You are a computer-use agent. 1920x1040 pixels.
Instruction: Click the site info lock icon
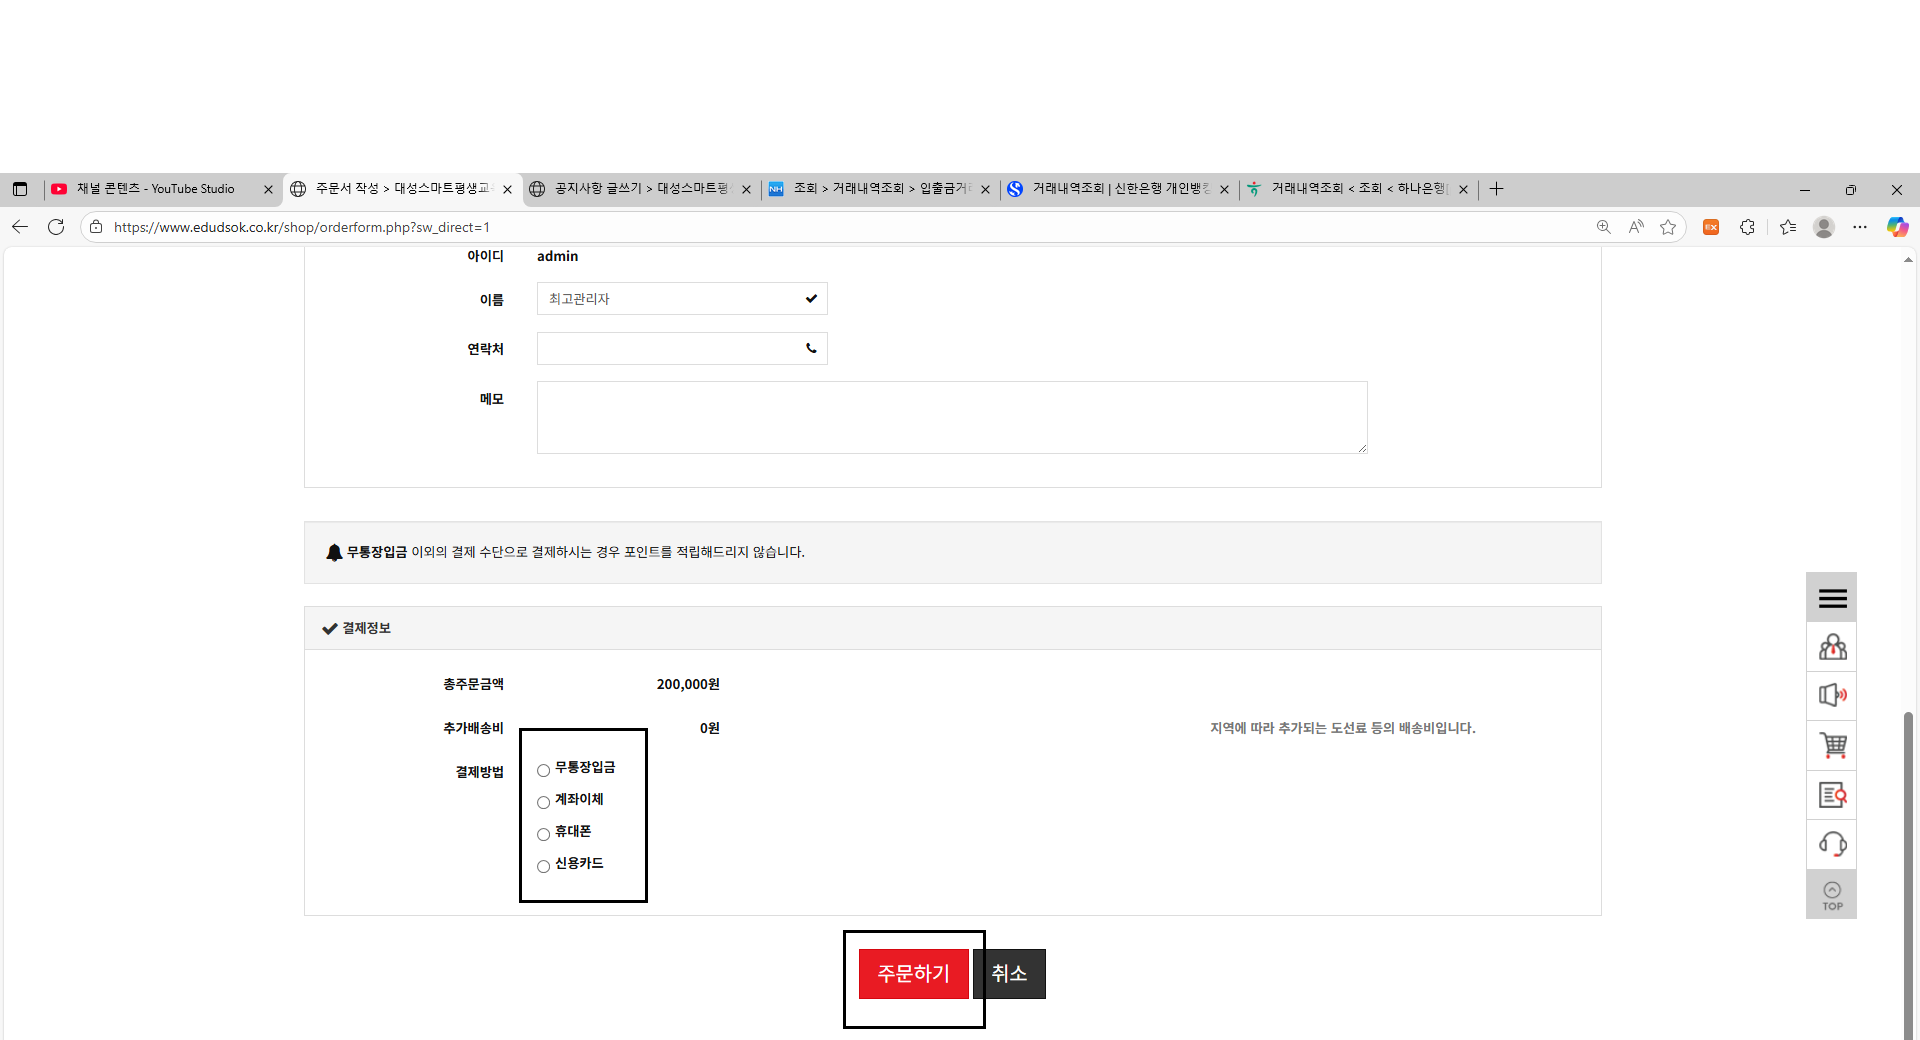96,227
